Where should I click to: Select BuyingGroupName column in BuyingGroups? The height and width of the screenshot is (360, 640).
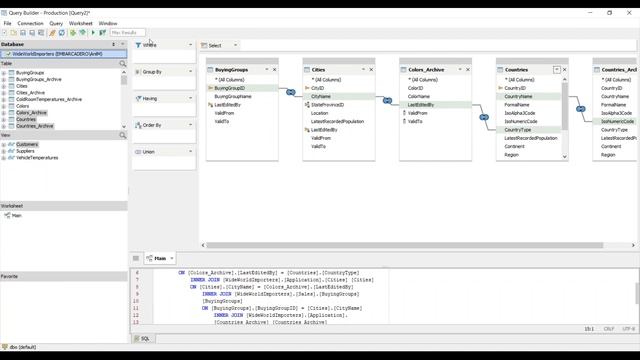coord(233,97)
